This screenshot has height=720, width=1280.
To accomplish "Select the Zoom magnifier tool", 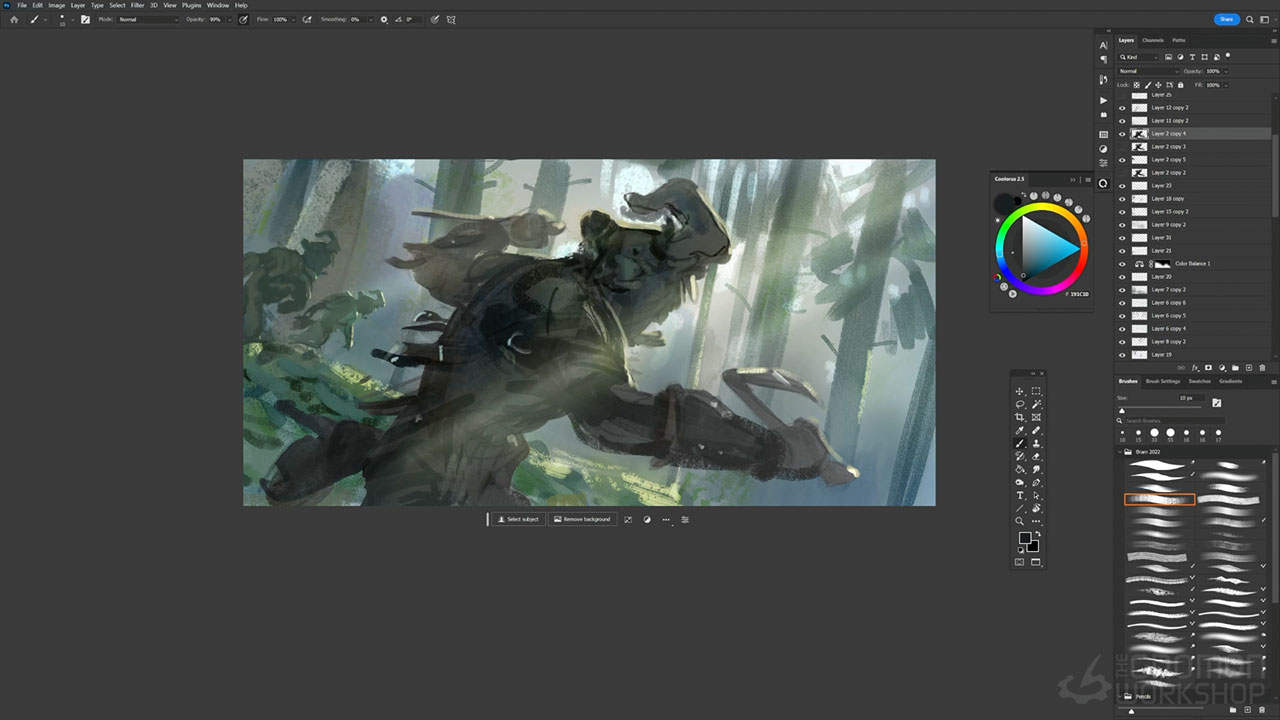I will click(1020, 521).
